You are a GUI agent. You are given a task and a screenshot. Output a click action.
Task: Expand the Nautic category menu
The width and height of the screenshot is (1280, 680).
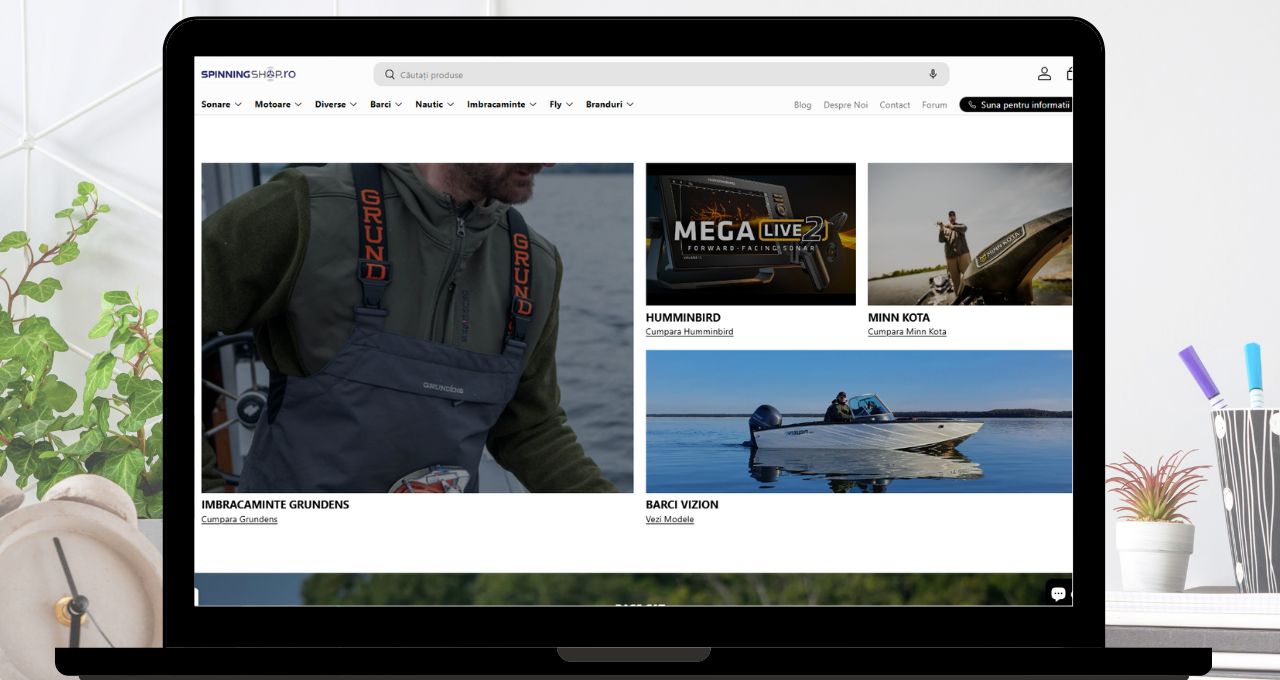click(x=435, y=104)
